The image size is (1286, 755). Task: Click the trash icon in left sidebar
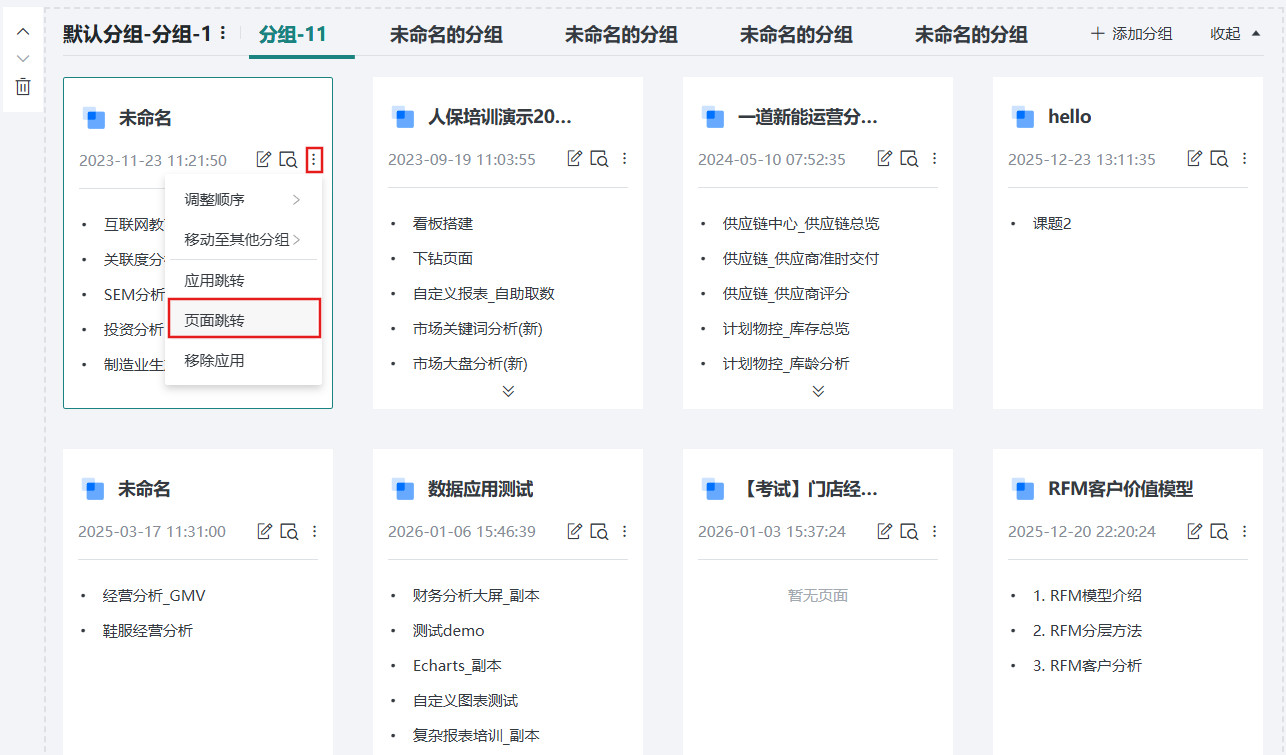[x=22, y=86]
